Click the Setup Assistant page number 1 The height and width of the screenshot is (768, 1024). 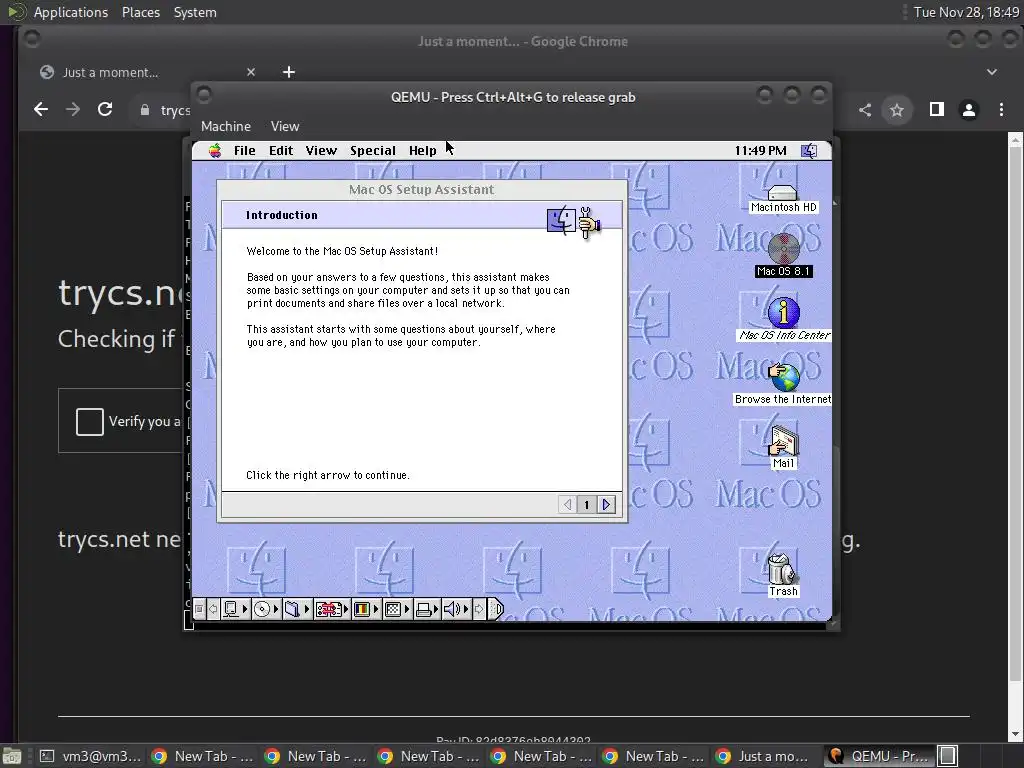(586, 504)
